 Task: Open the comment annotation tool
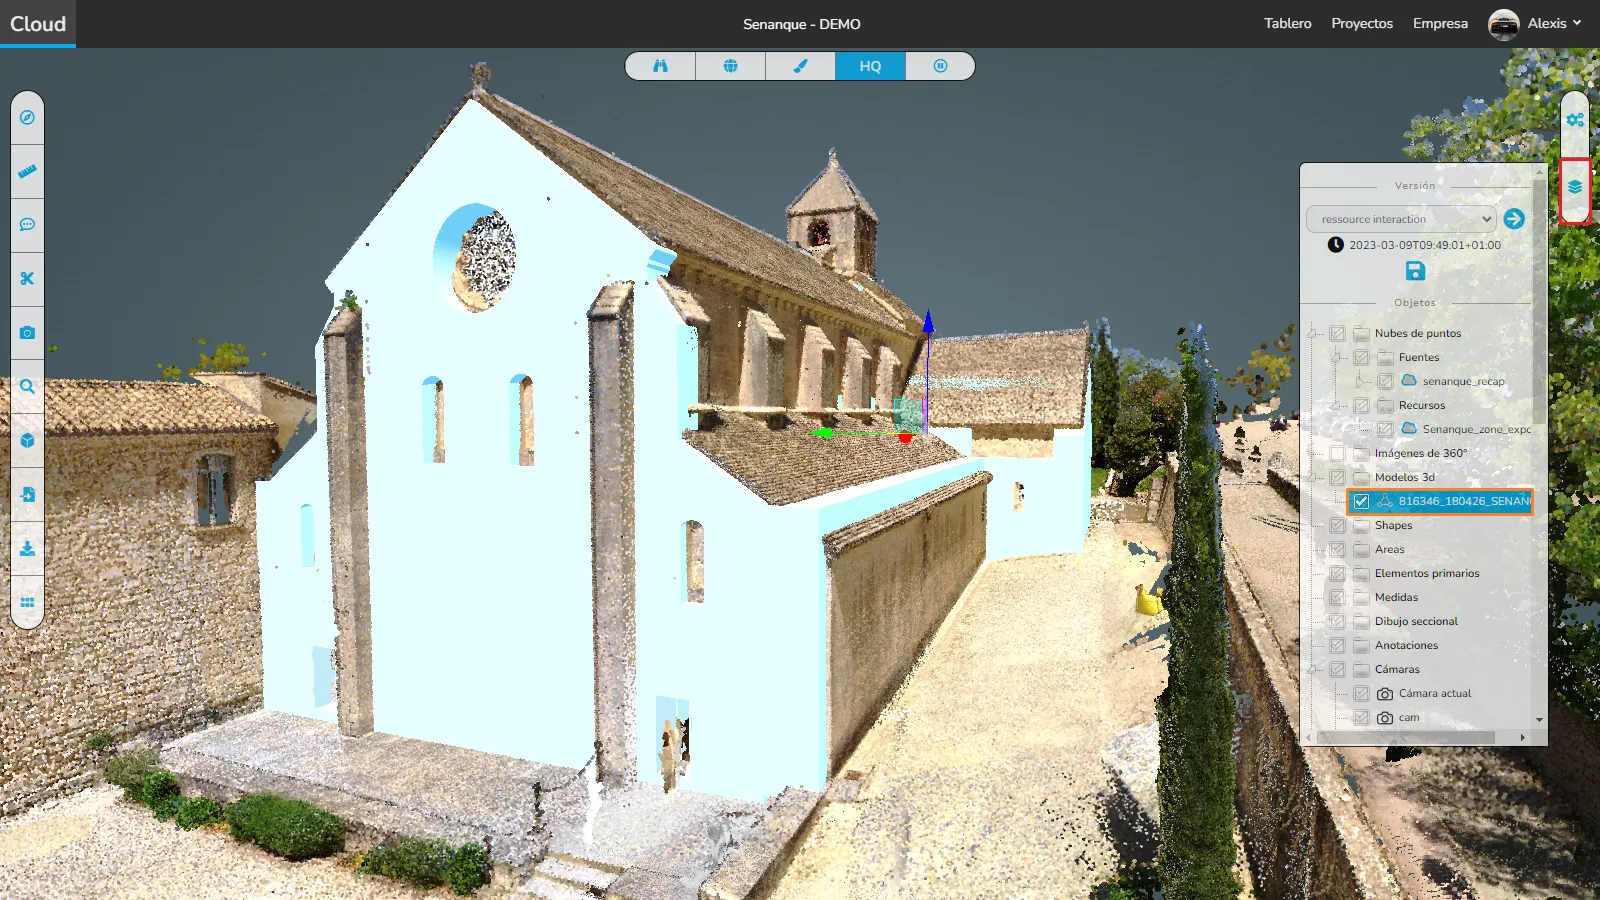tap(27, 225)
